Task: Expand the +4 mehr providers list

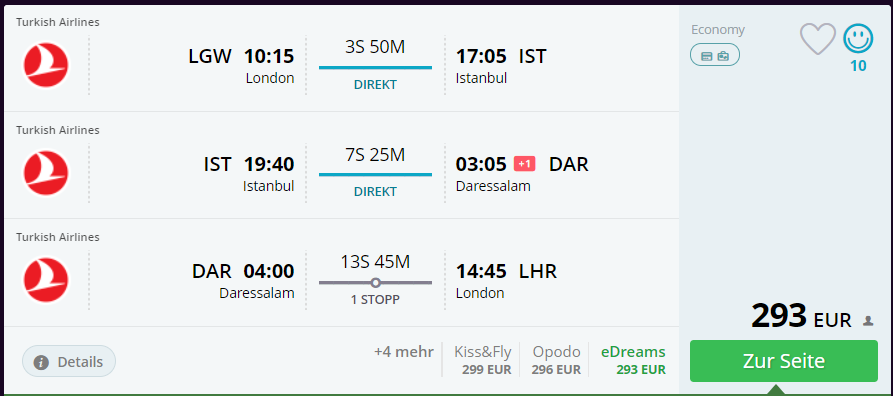Action: tap(404, 351)
